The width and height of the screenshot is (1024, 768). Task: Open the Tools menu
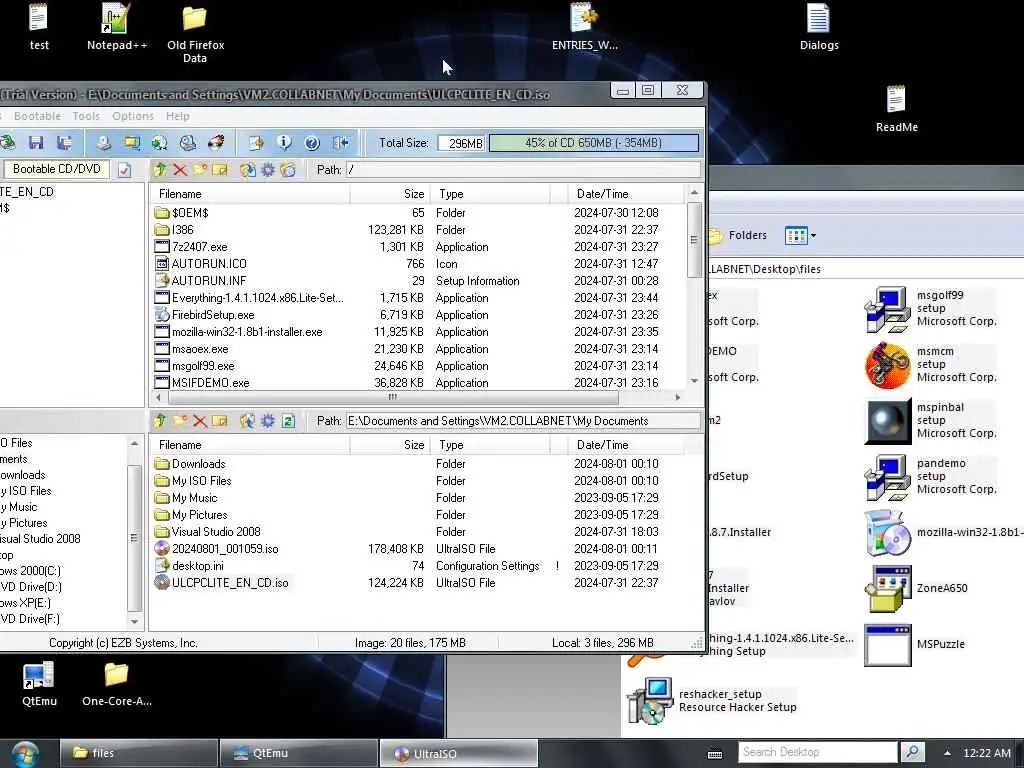click(86, 116)
